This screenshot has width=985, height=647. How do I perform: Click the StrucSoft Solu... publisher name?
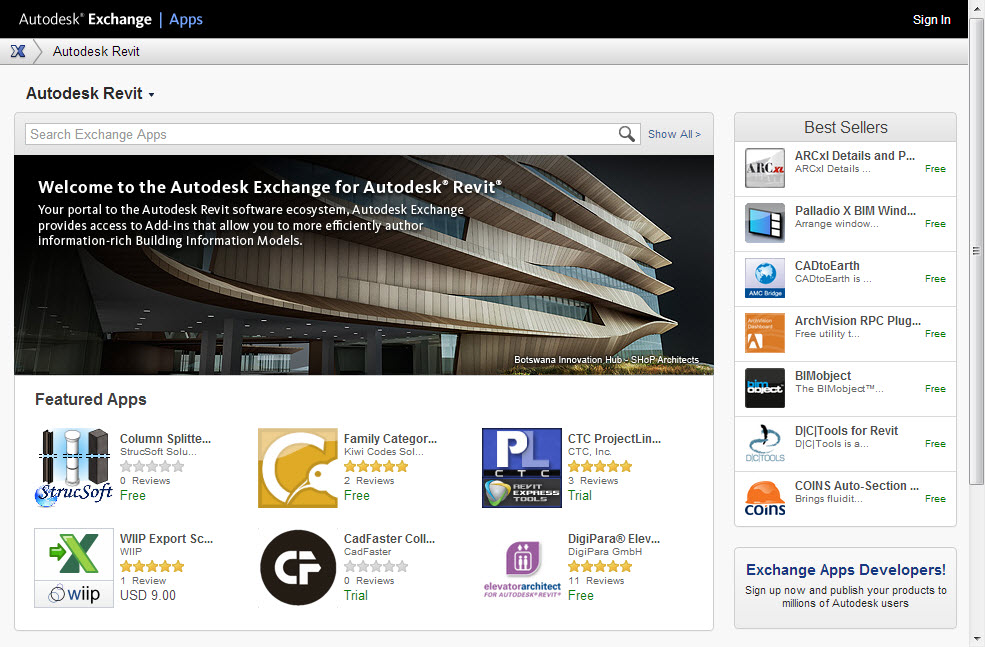[x=158, y=452]
